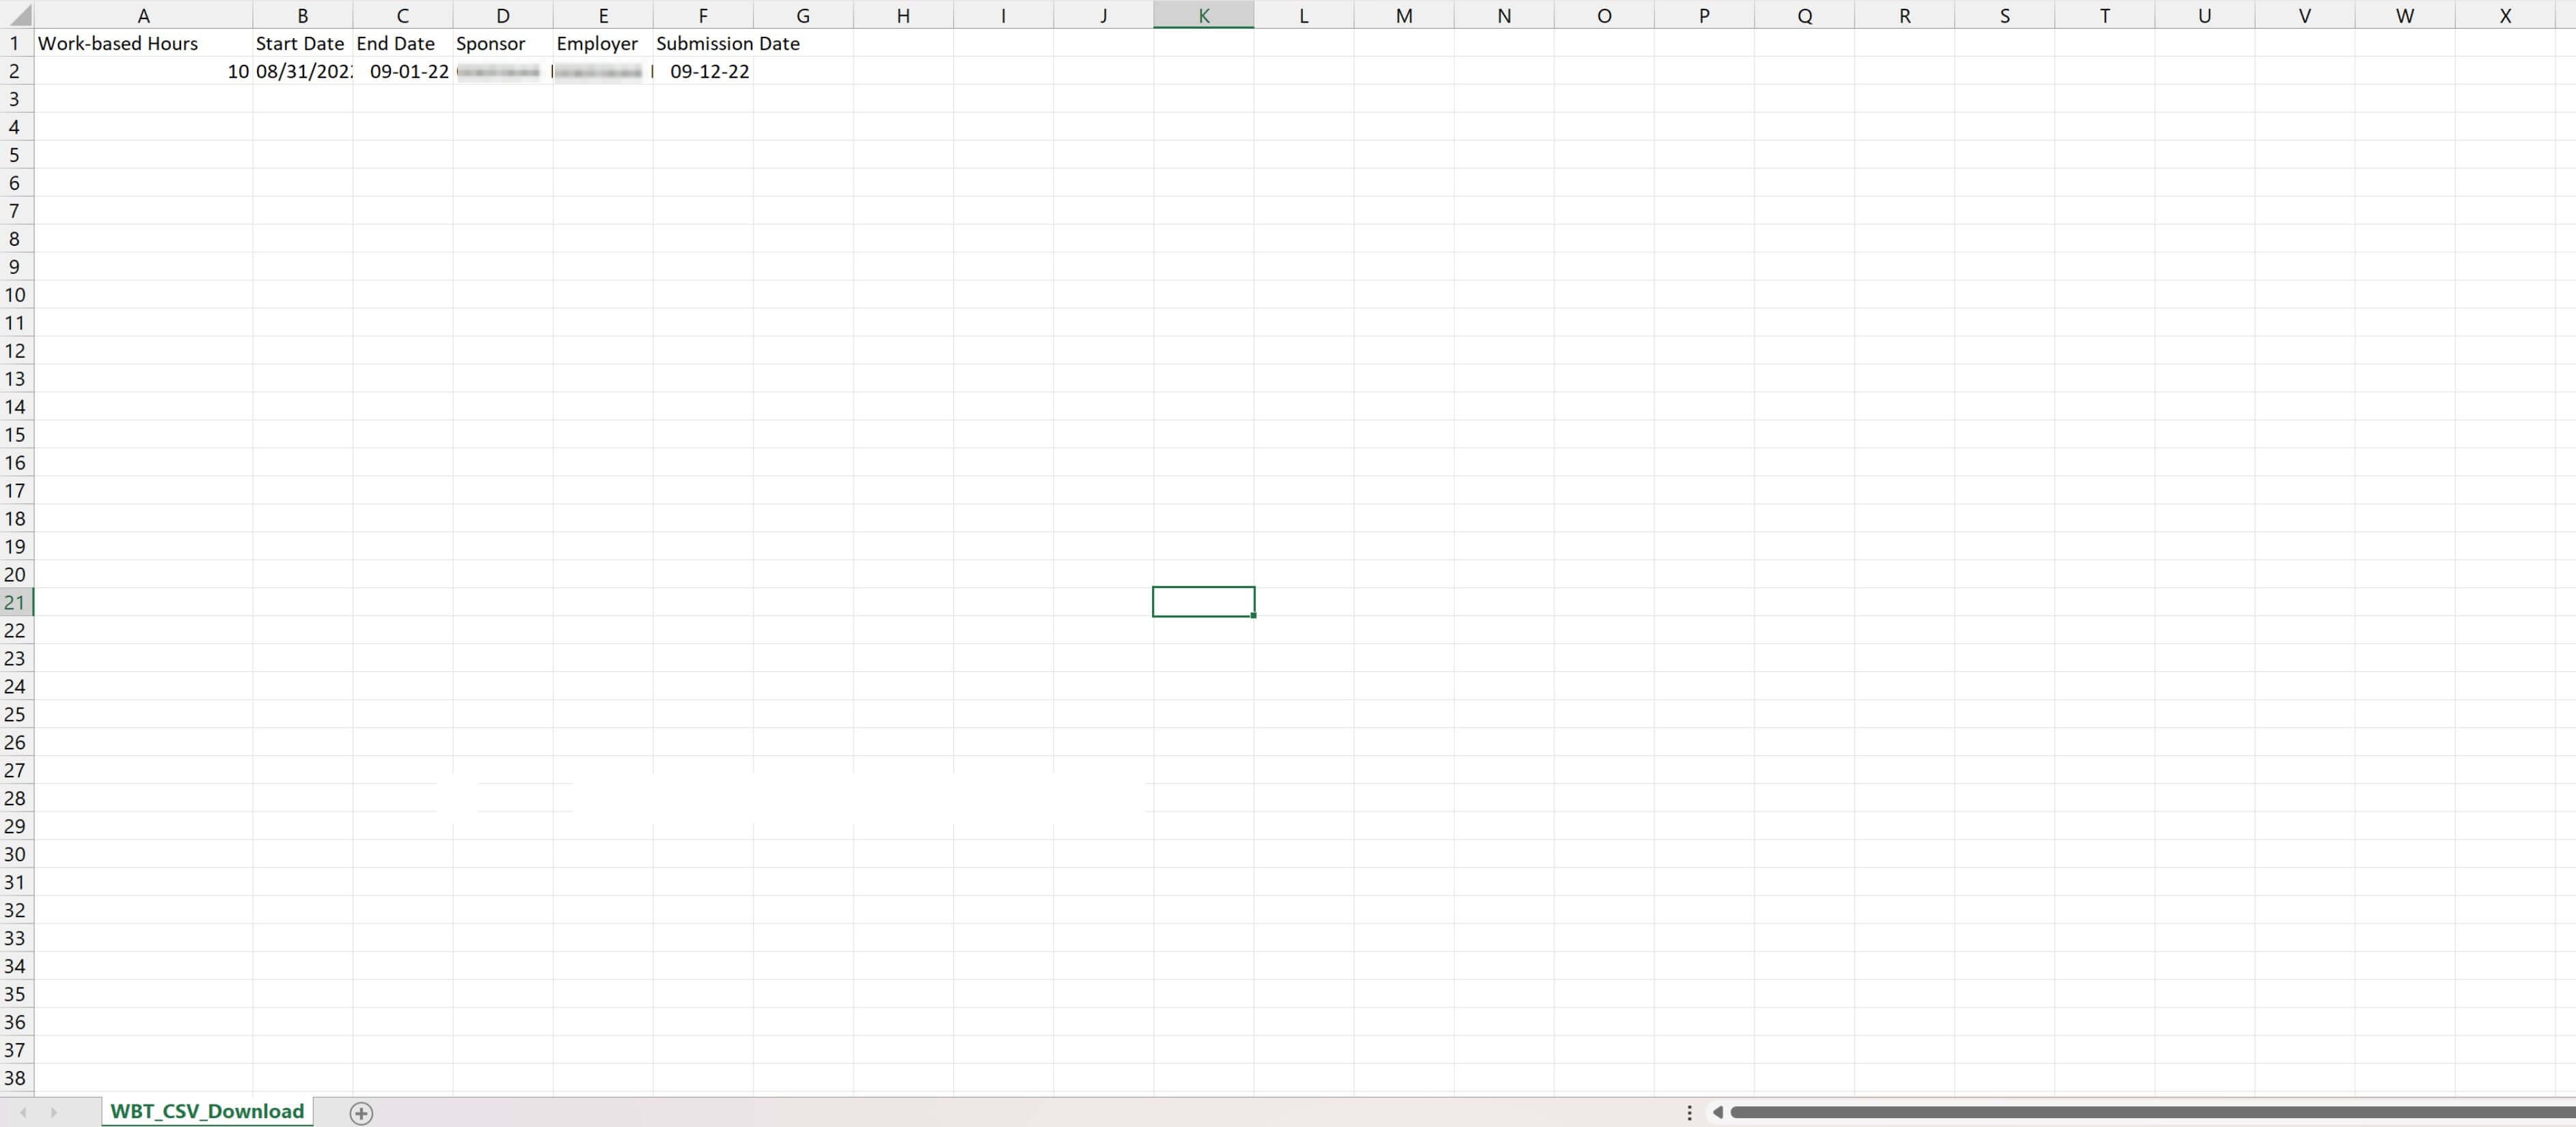
Task: Select column K header
Action: tap(1203, 15)
